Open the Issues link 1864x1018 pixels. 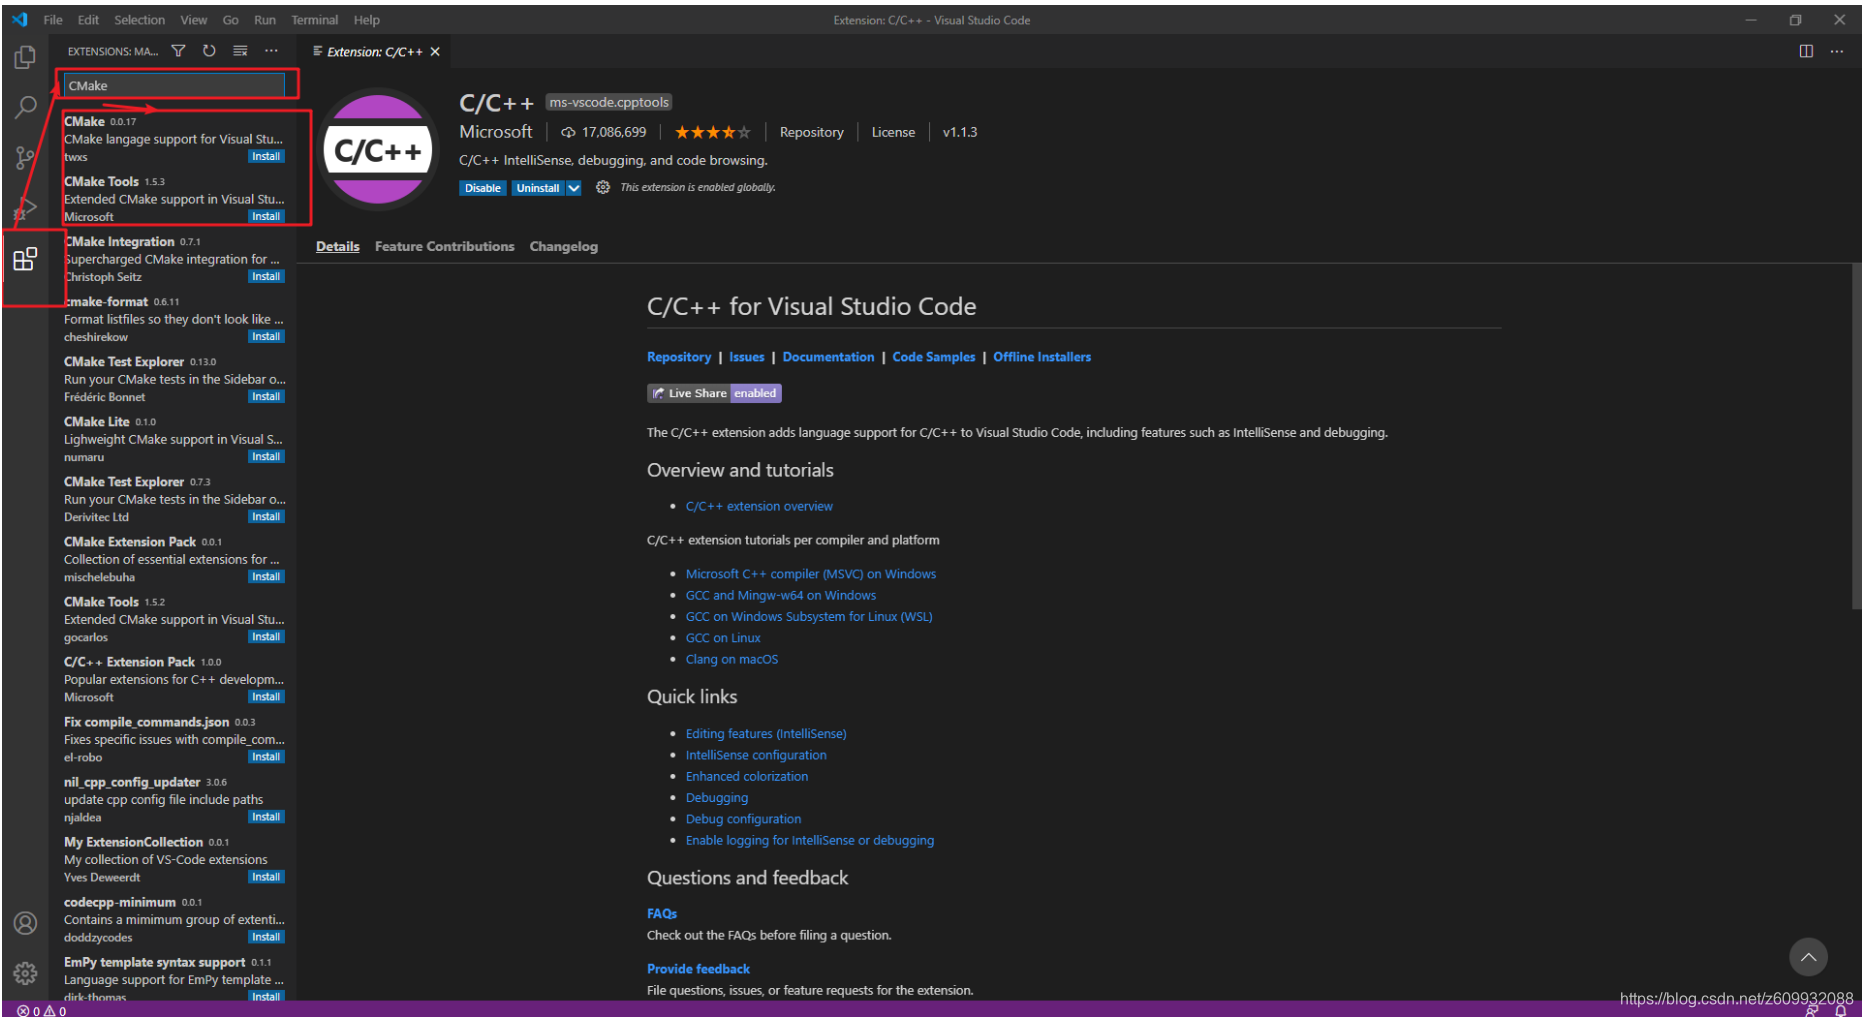point(746,357)
